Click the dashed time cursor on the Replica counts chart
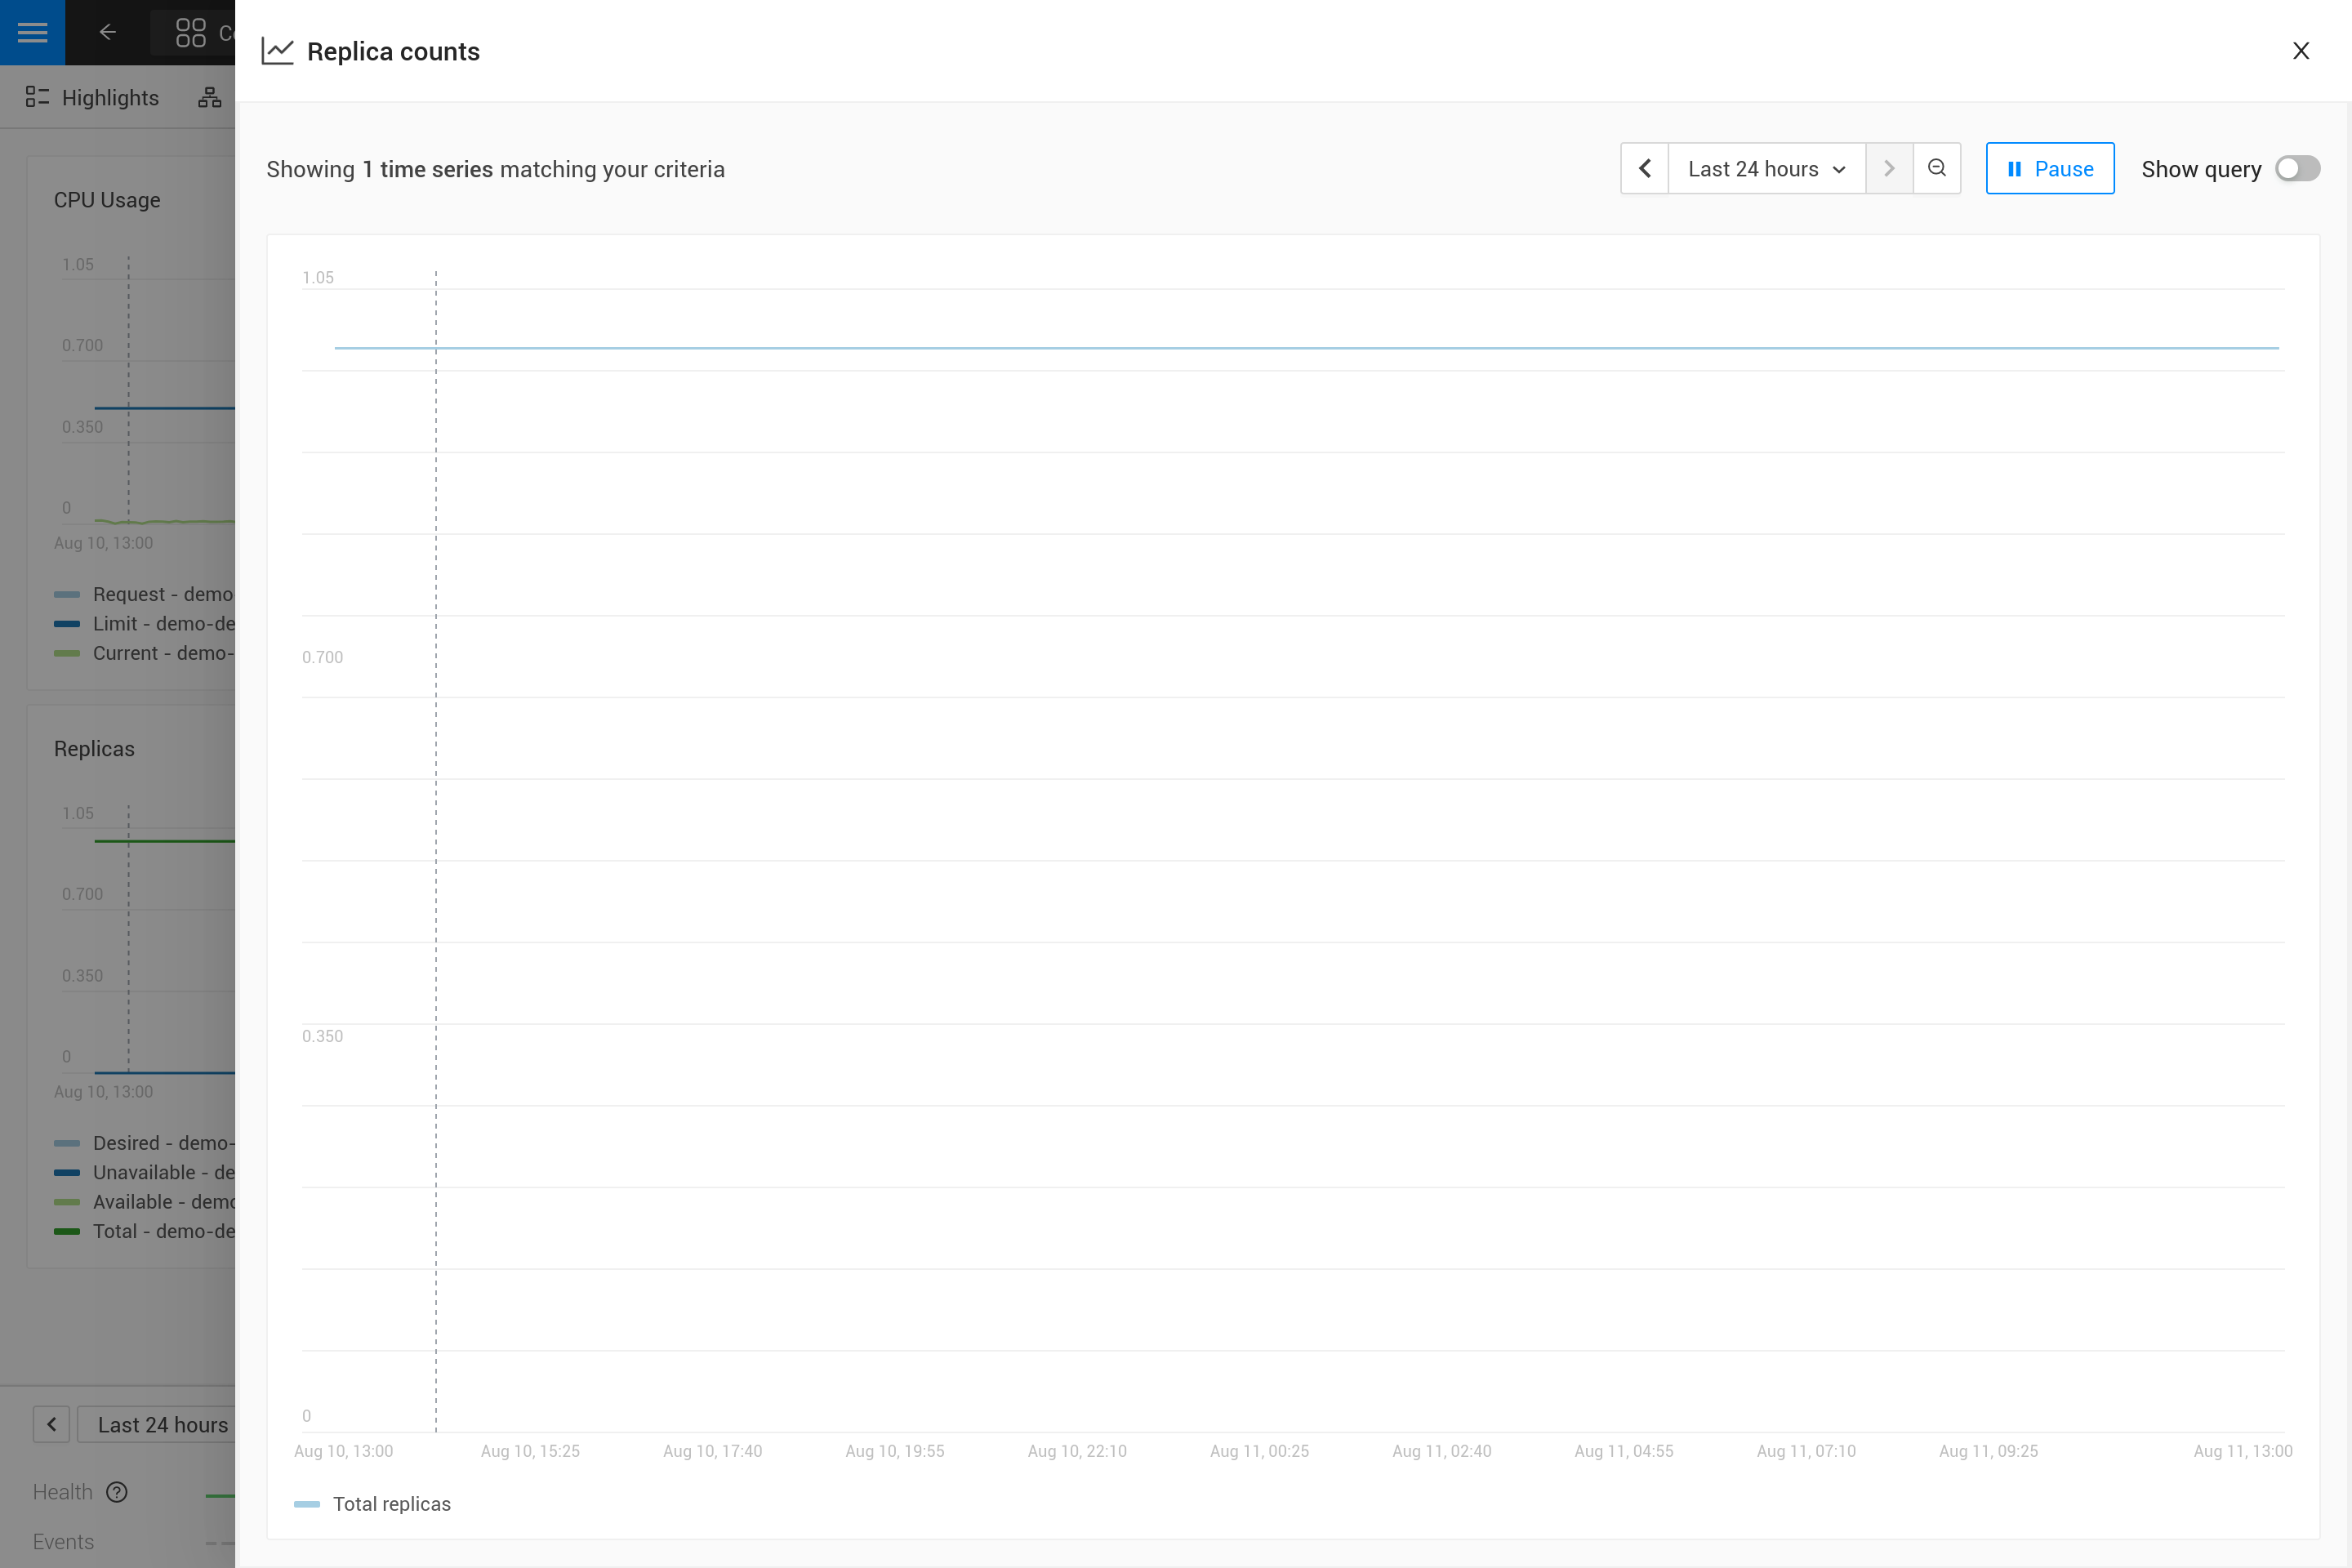Viewport: 2352px width, 1568px height. tap(435, 850)
